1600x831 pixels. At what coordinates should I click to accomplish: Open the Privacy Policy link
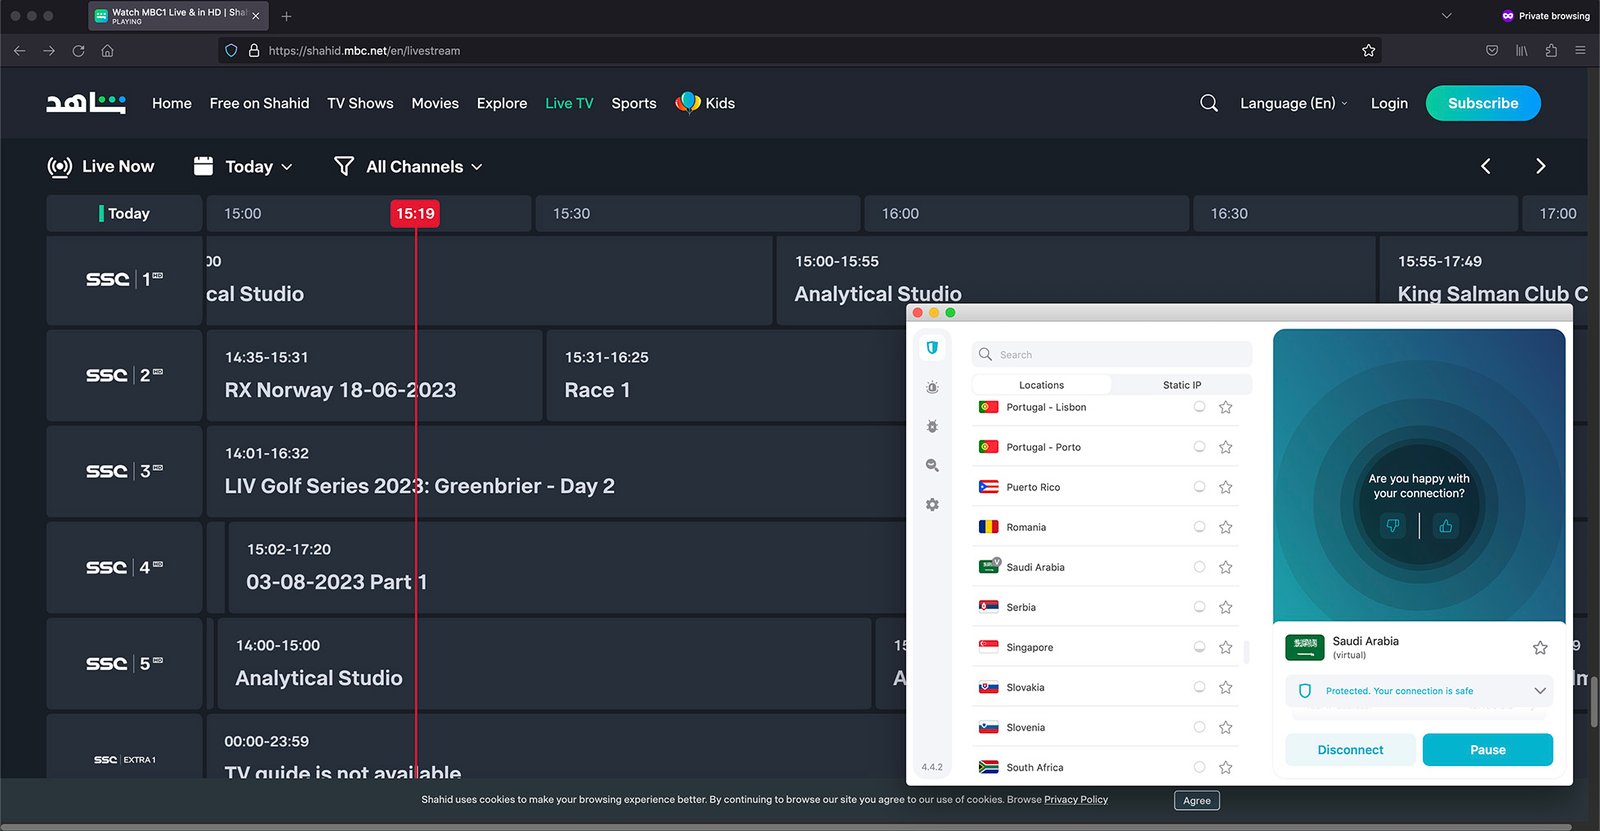point(1076,800)
